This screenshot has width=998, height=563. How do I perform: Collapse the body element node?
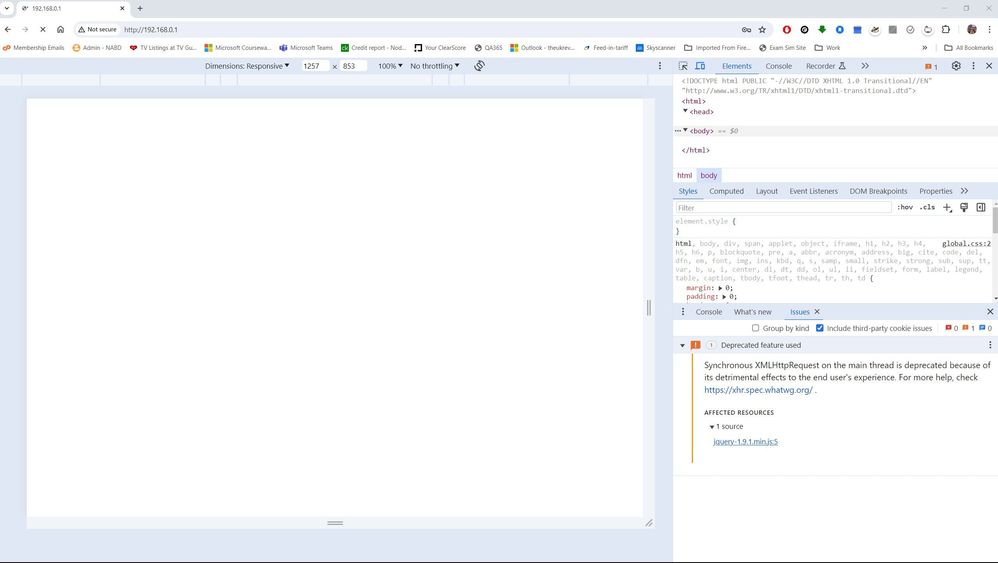685,130
